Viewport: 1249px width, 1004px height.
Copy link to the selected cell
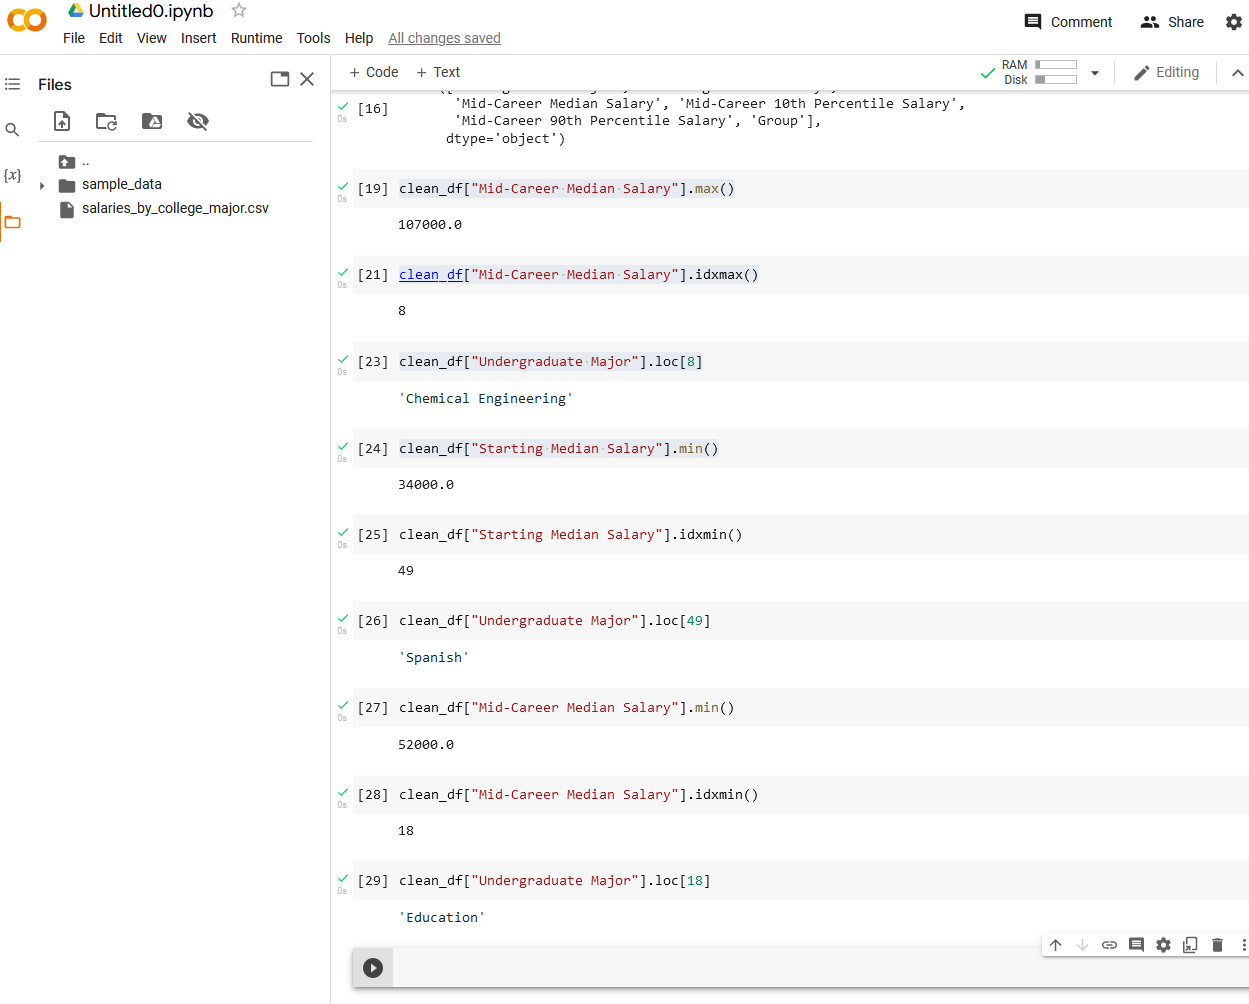tap(1108, 944)
